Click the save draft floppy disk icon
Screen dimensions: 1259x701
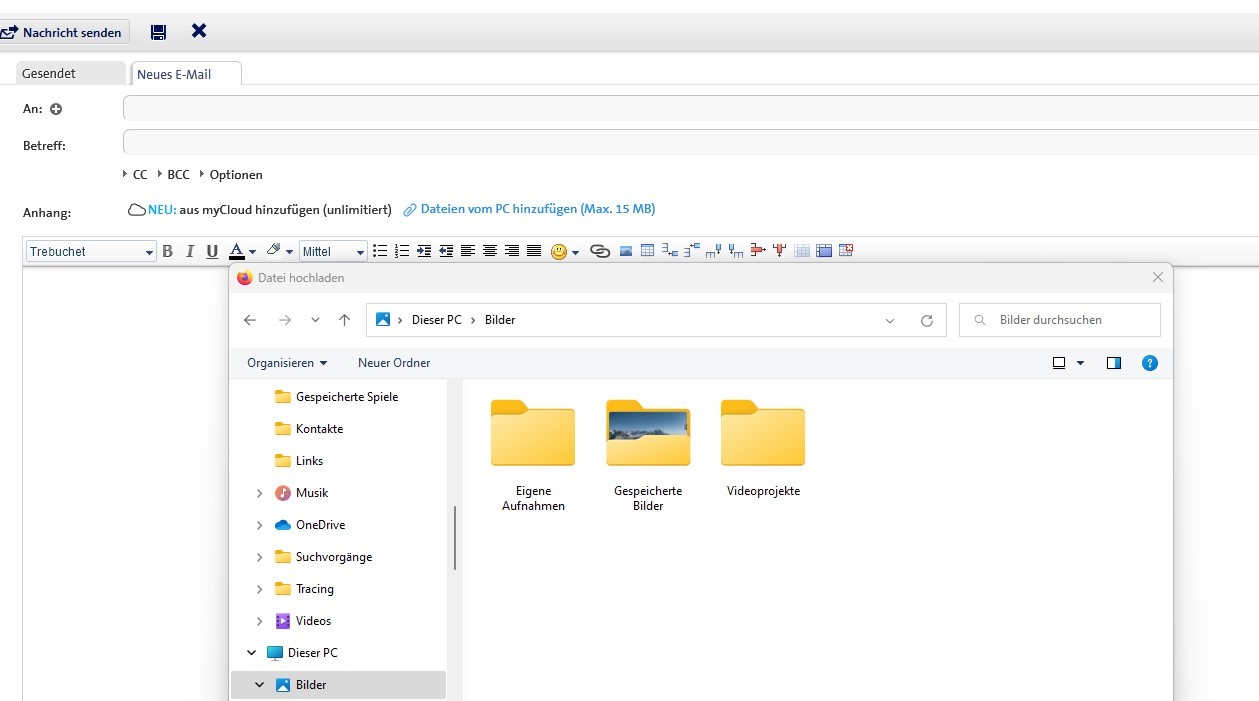click(158, 32)
